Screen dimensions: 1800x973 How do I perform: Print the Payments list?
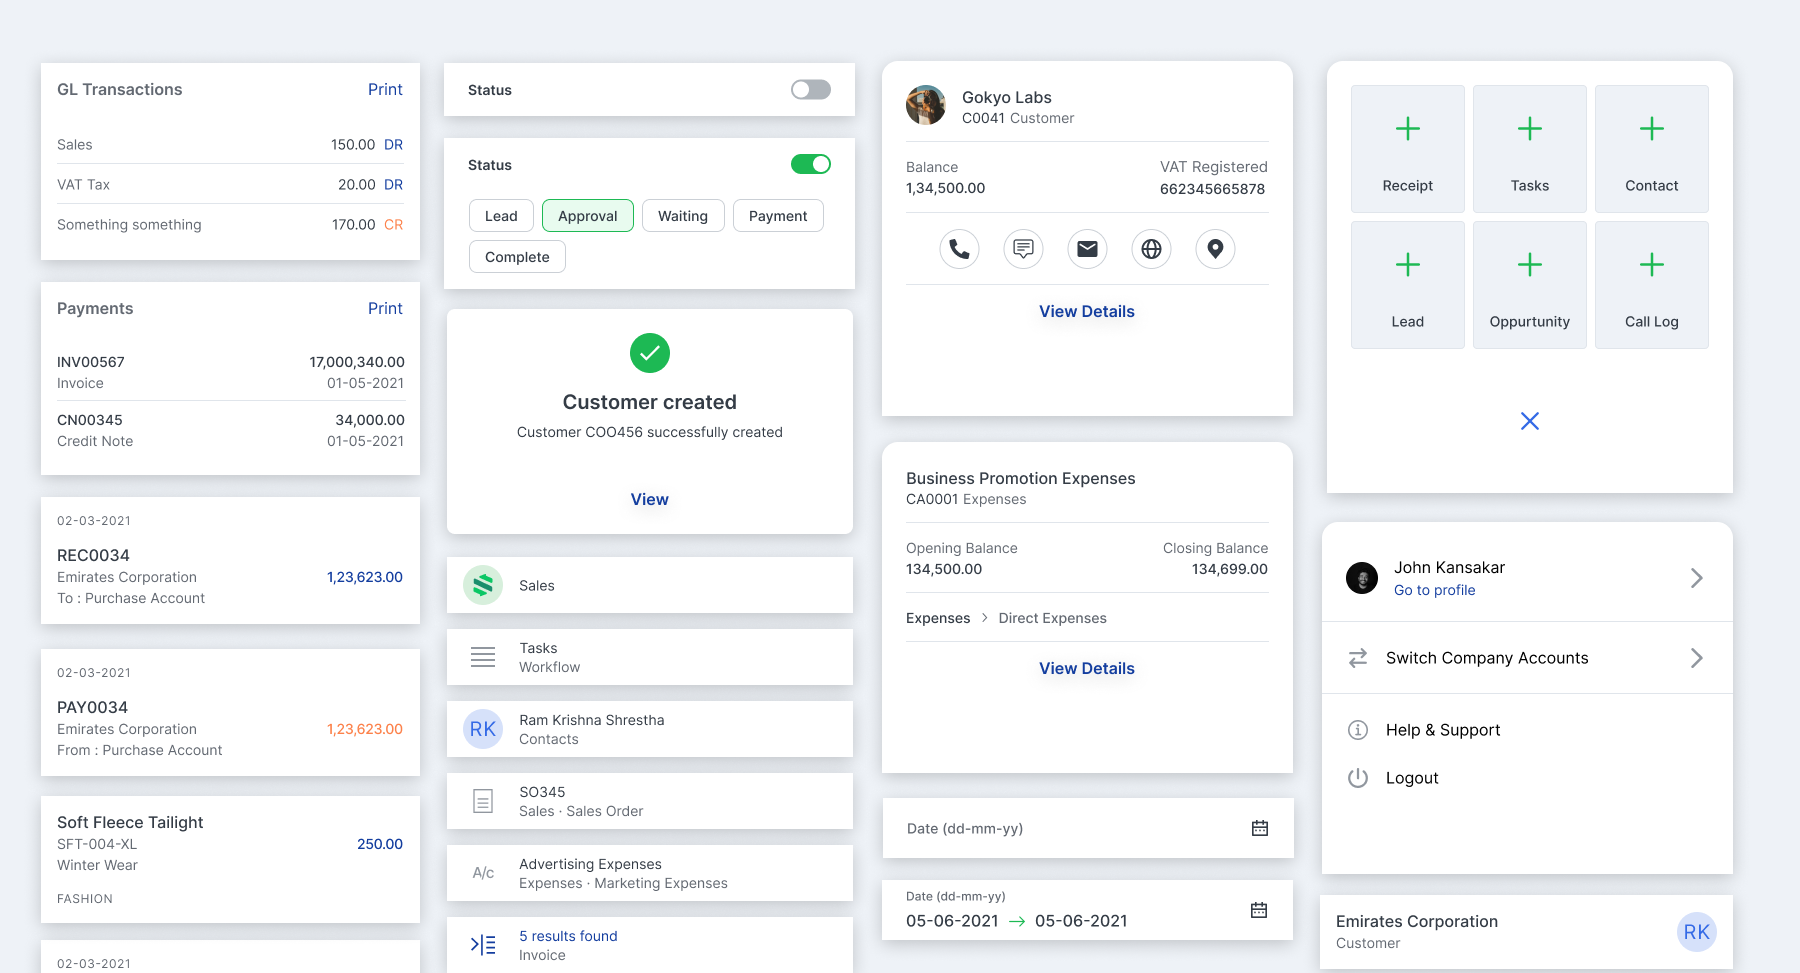(x=385, y=308)
